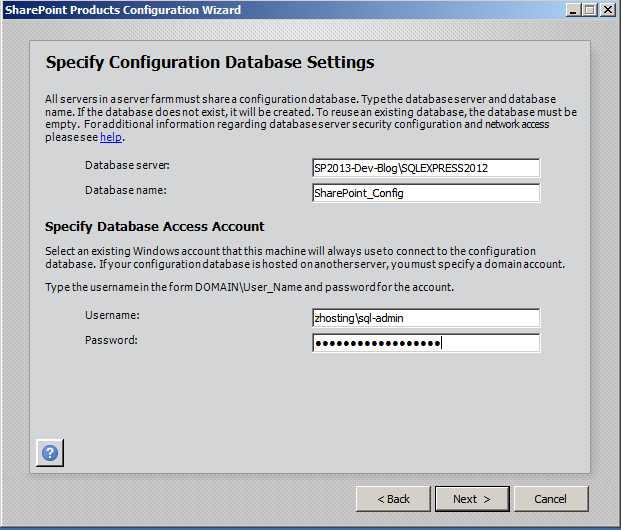The height and width of the screenshot is (530, 621).
Task: Click the blue question mark help icon
Action: [50, 453]
